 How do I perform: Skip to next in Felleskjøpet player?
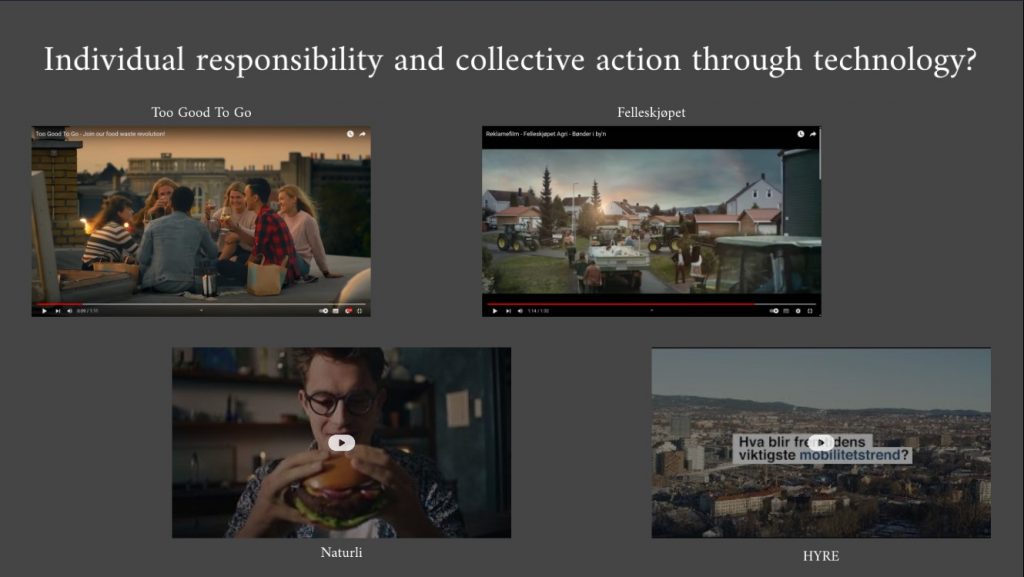tap(508, 311)
